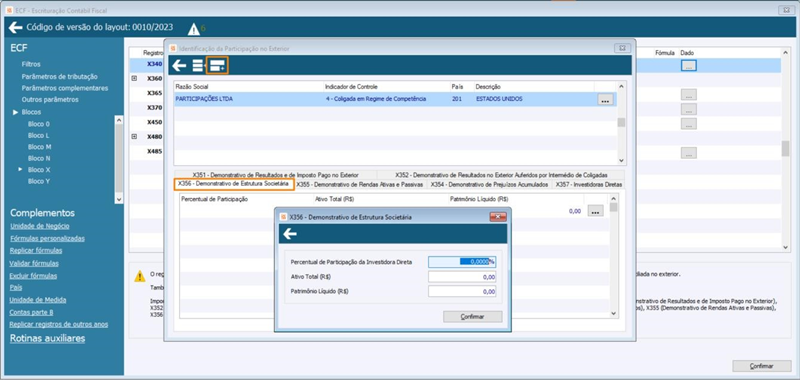Click Indicador de Controle column header

click(351, 87)
